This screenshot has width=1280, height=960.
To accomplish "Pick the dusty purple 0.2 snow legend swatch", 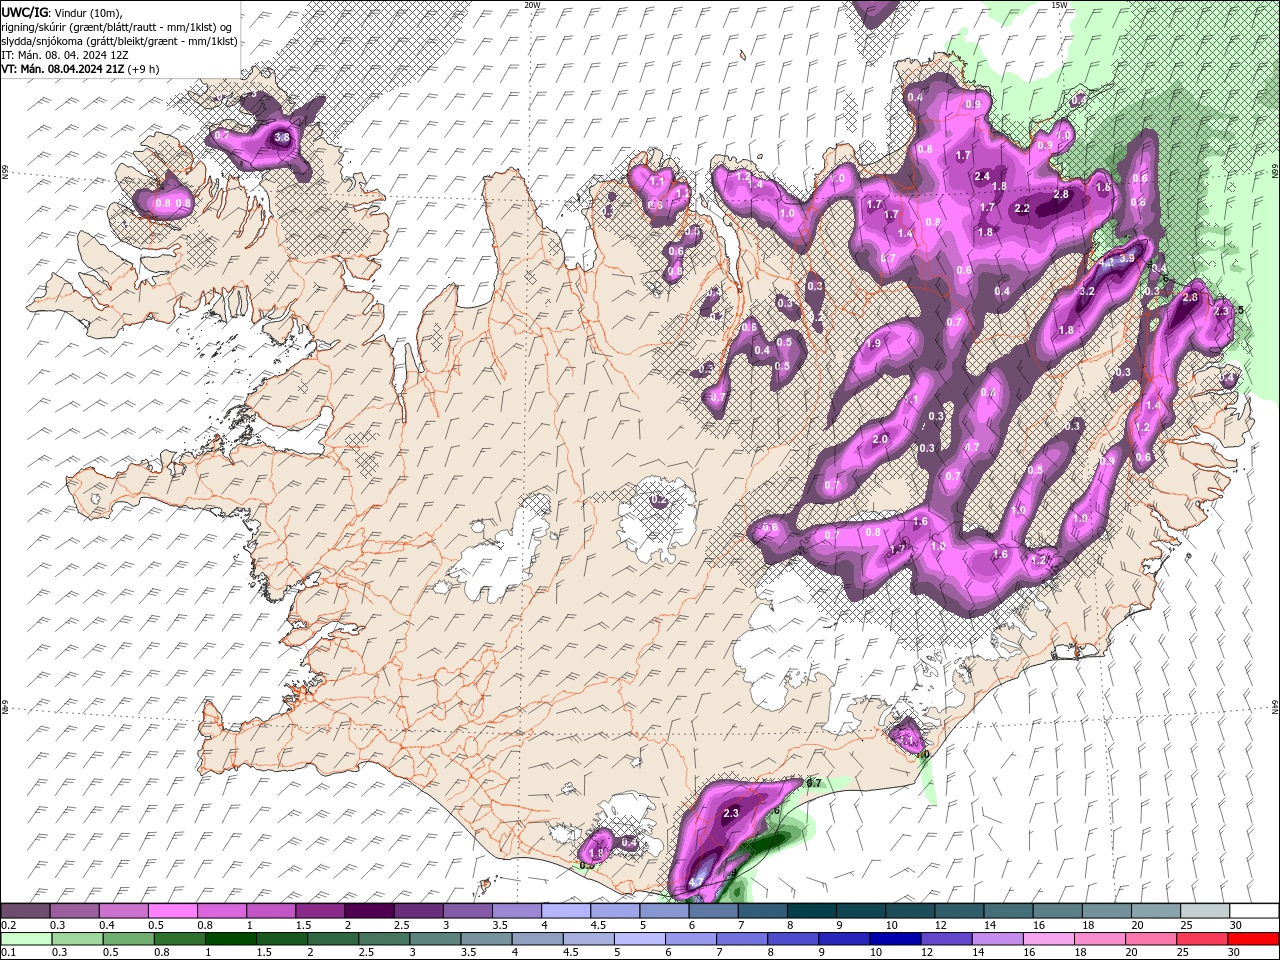I will [x=25, y=911].
